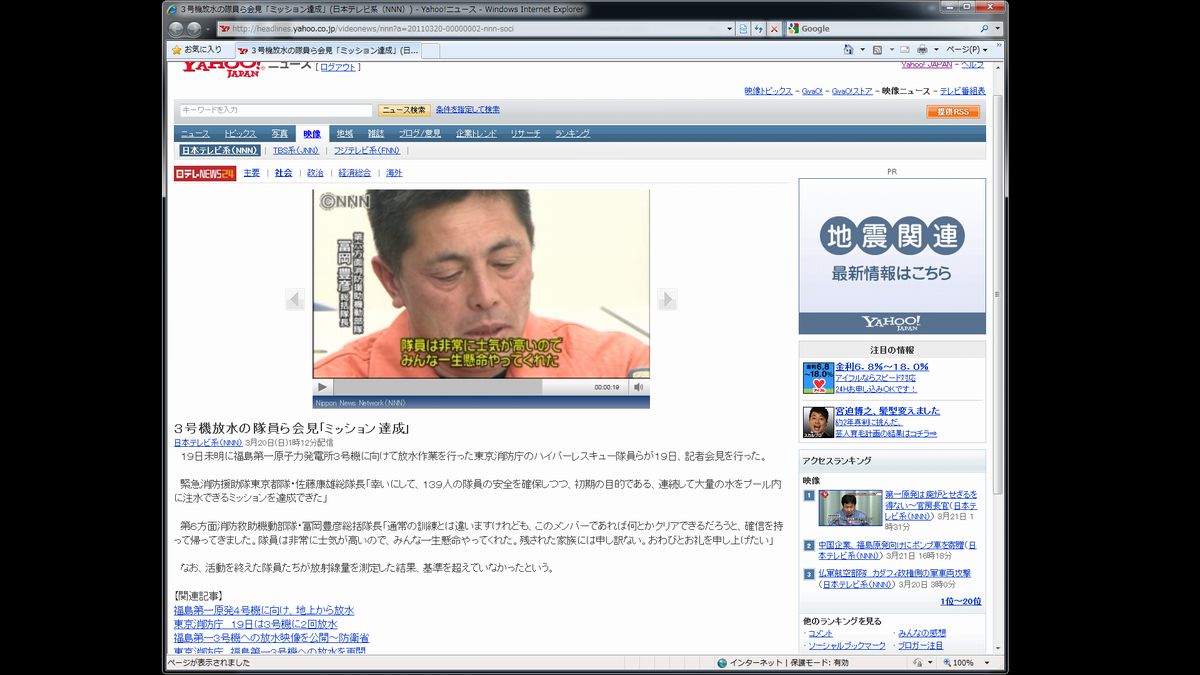Open the ソーシャルブックマーク ranking link
The image size is (1200, 675).
click(x=847, y=646)
